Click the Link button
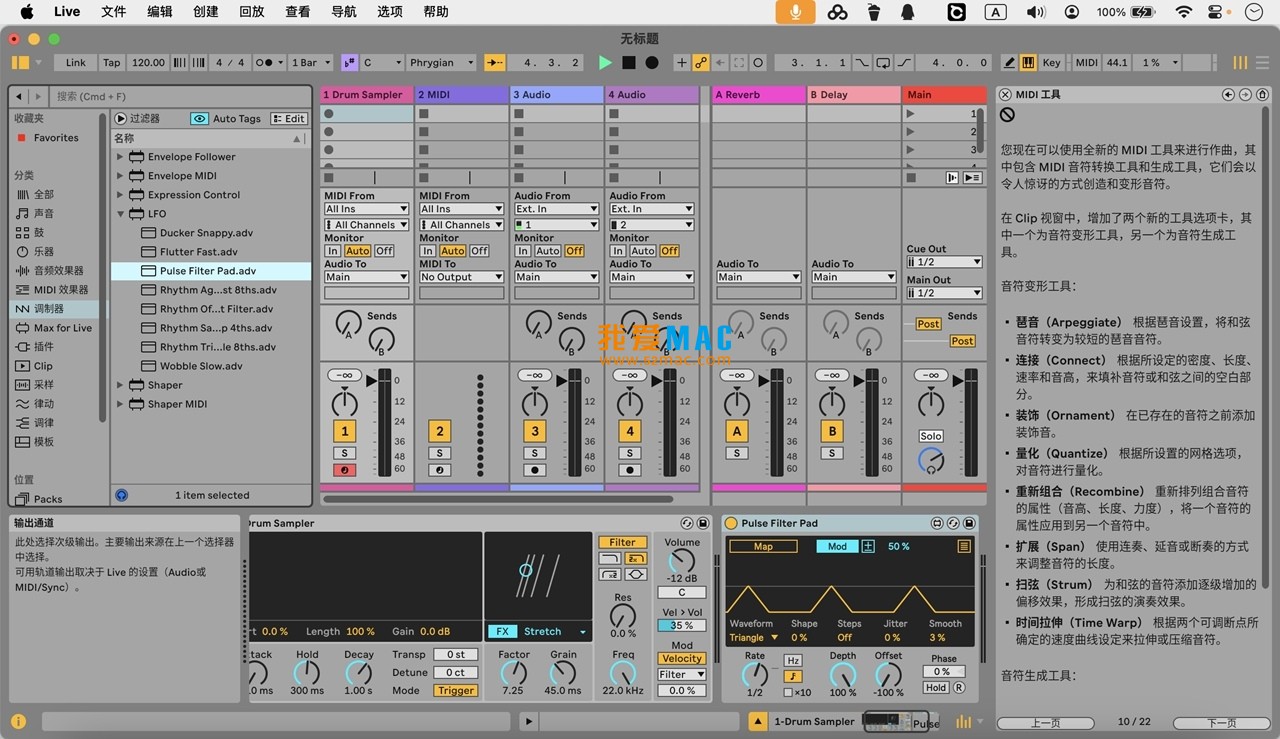 pyautogui.click(x=76, y=62)
